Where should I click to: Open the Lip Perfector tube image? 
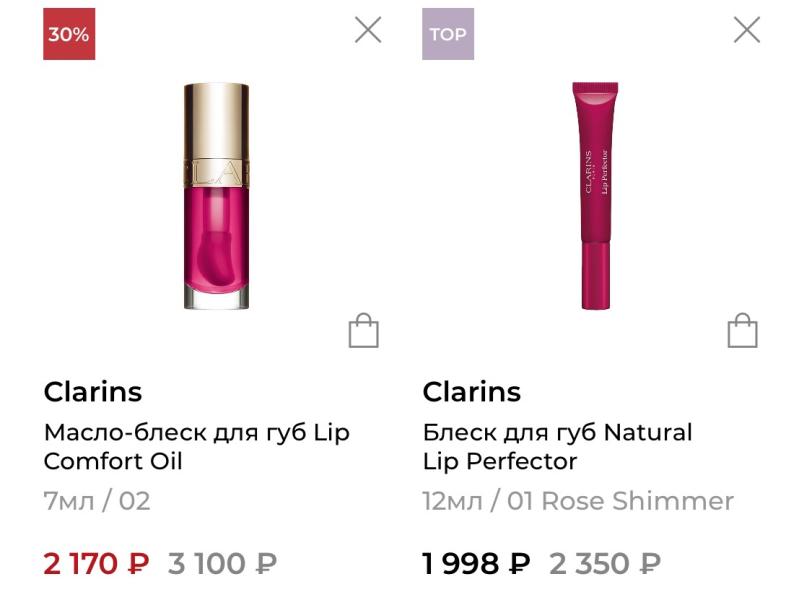tap(595, 196)
